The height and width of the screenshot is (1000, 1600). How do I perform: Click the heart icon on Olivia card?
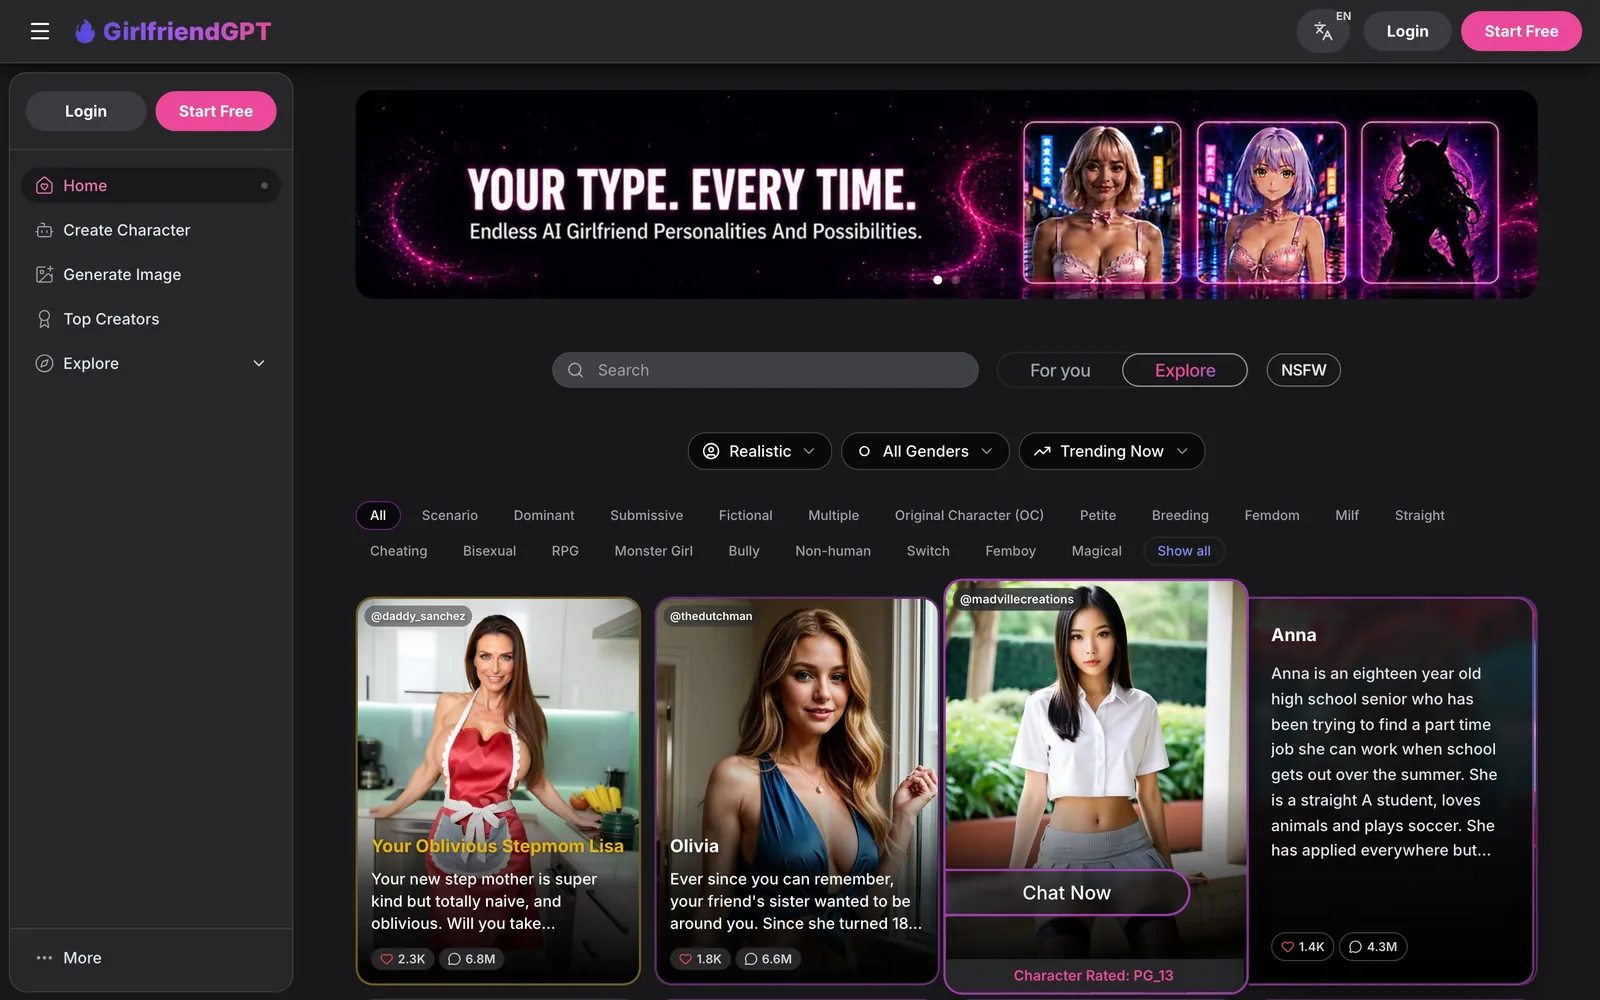point(685,959)
